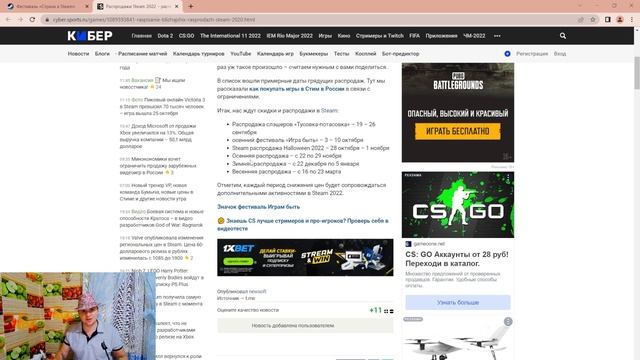Open the drone ad info icon
640x360 pixels.
pyautogui.click(x=508, y=322)
